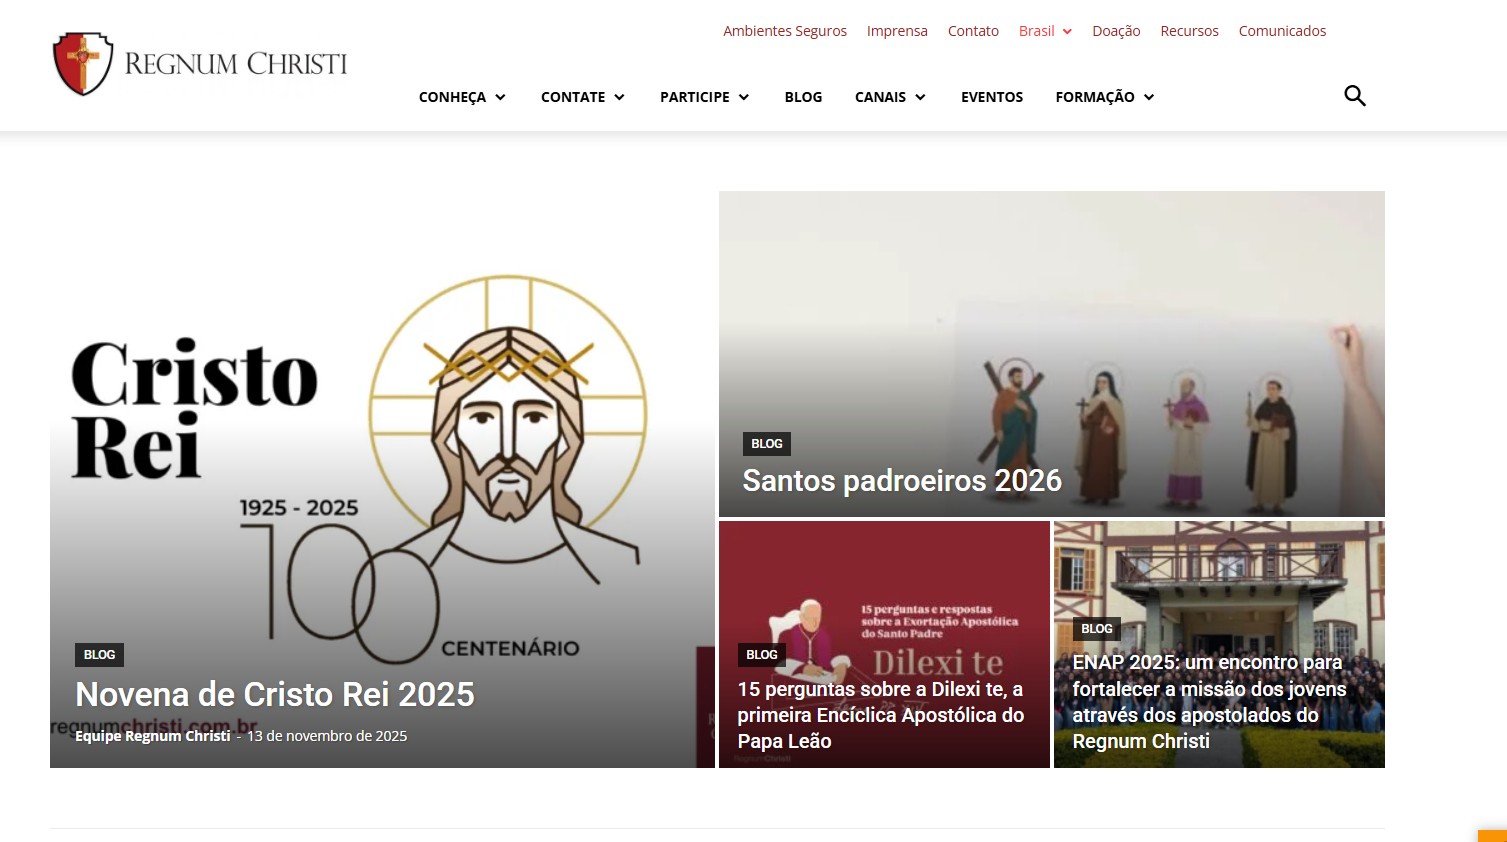1507x842 pixels.
Task: Go to the Blog menu item
Action: (x=803, y=97)
